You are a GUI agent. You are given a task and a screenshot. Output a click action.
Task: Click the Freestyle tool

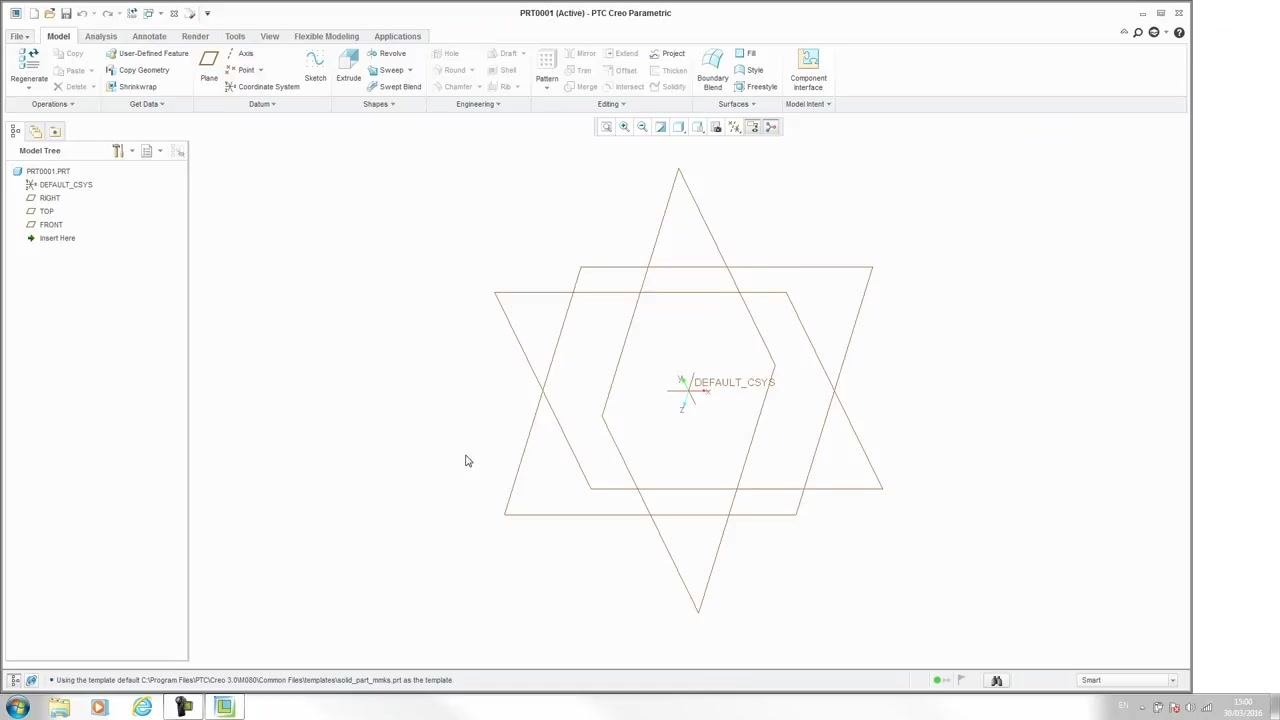point(756,87)
